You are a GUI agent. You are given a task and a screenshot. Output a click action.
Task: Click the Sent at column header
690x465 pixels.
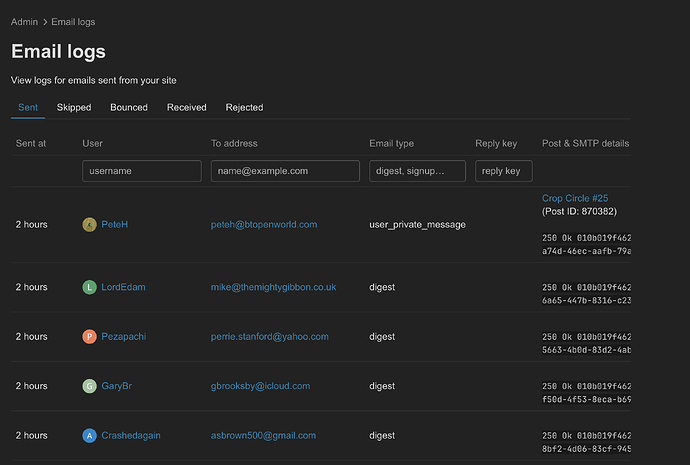(x=31, y=143)
